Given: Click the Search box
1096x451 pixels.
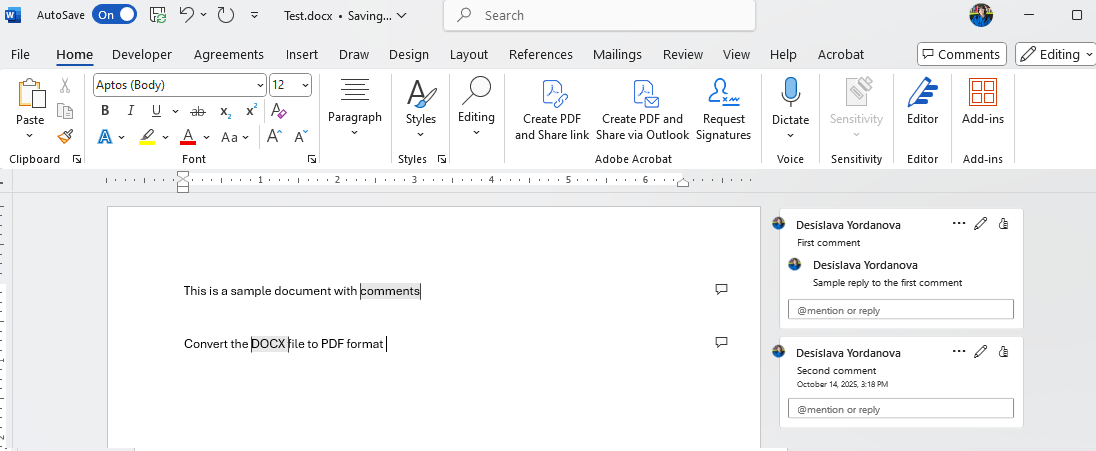Looking at the screenshot, I should (x=599, y=15).
